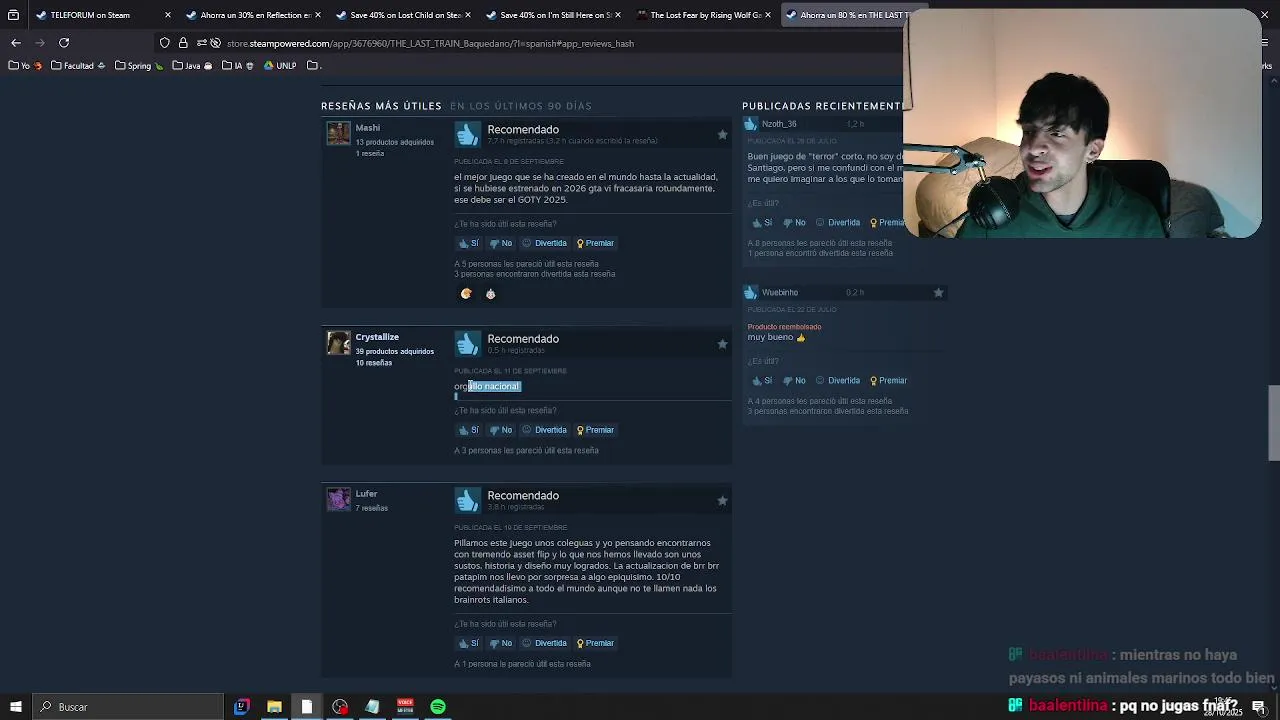1280x720 pixels.
Task: Click the Windows Buscar search box
Action: [x=128, y=707]
